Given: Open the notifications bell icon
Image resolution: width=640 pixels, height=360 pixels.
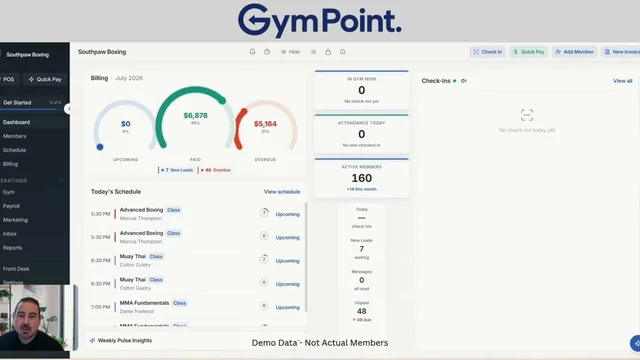Looking at the screenshot, I should click(x=252, y=52).
